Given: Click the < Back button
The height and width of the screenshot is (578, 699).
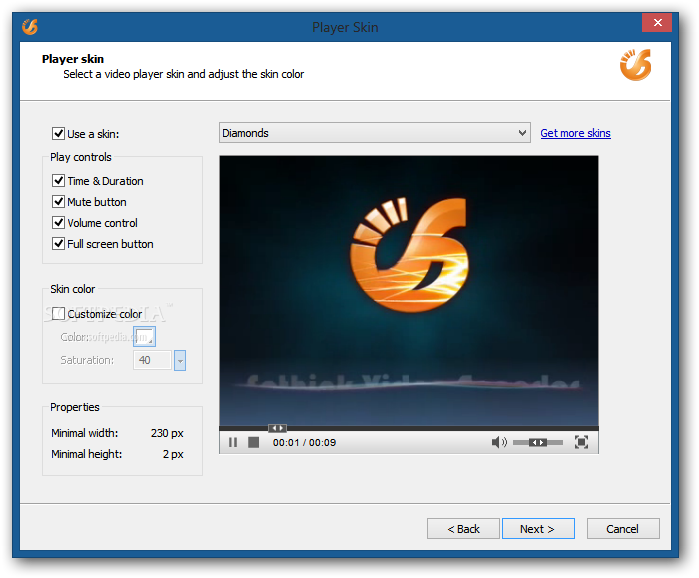Looking at the screenshot, I should click(x=463, y=529).
